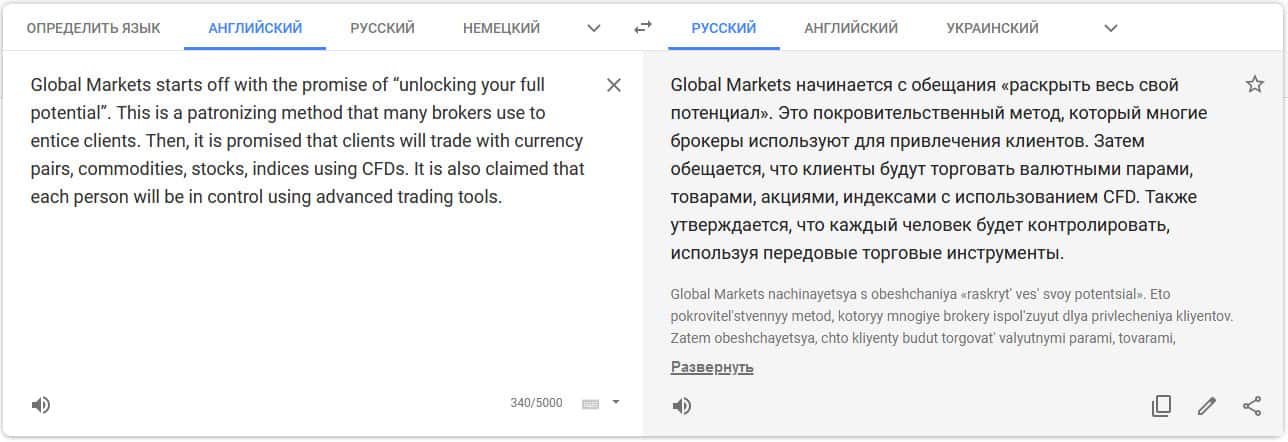This screenshot has height=442, width=1288.
Task: Expand more source languages list
Action: pos(594,28)
